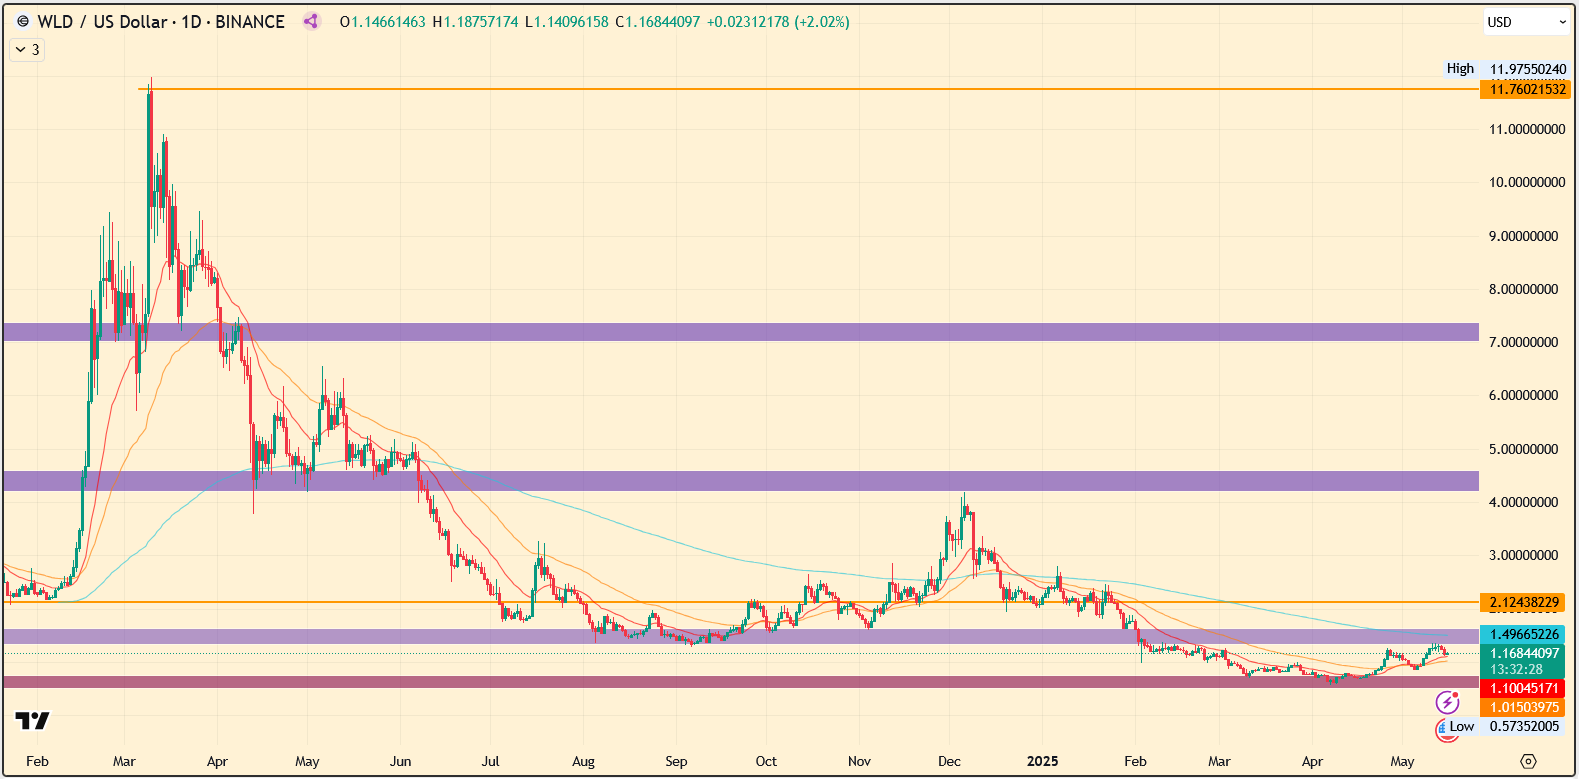The height and width of the screenshot is (779, 1579).
Task: Click the open value O1.14661463
Action: (382, 21)
